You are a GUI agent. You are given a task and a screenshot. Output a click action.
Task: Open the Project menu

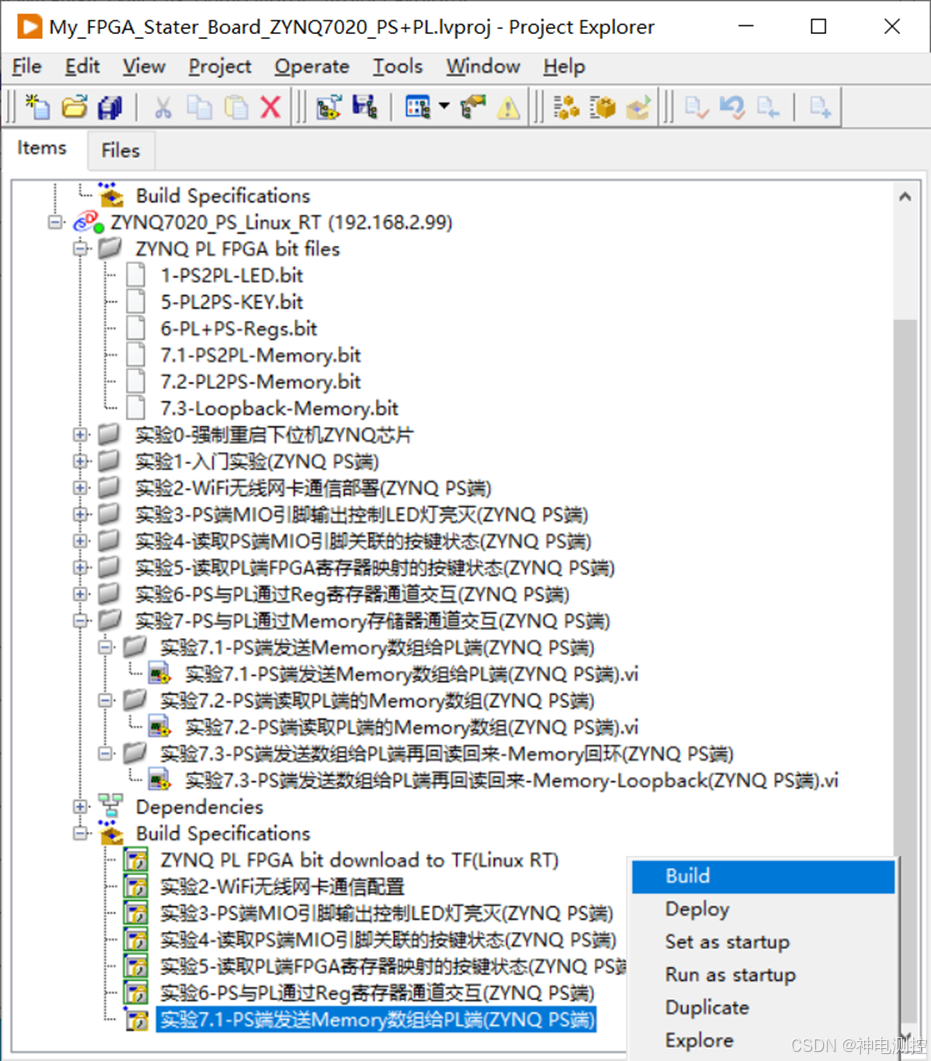220,66
